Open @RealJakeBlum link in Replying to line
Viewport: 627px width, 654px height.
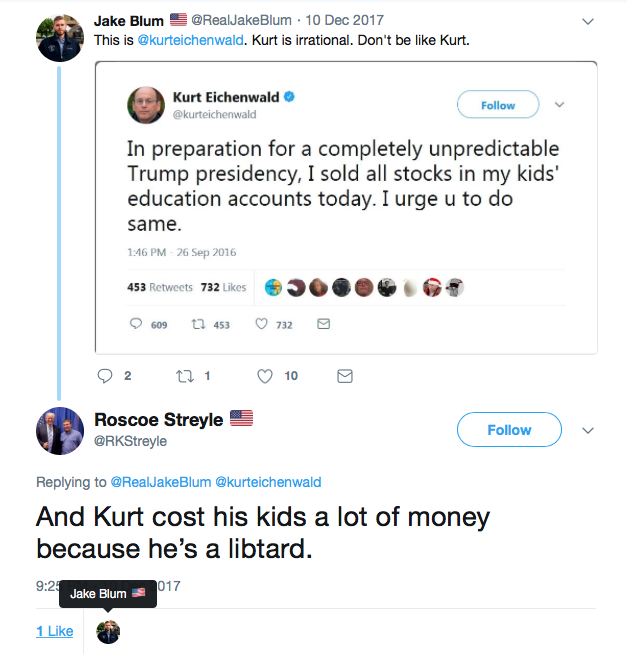161,482
